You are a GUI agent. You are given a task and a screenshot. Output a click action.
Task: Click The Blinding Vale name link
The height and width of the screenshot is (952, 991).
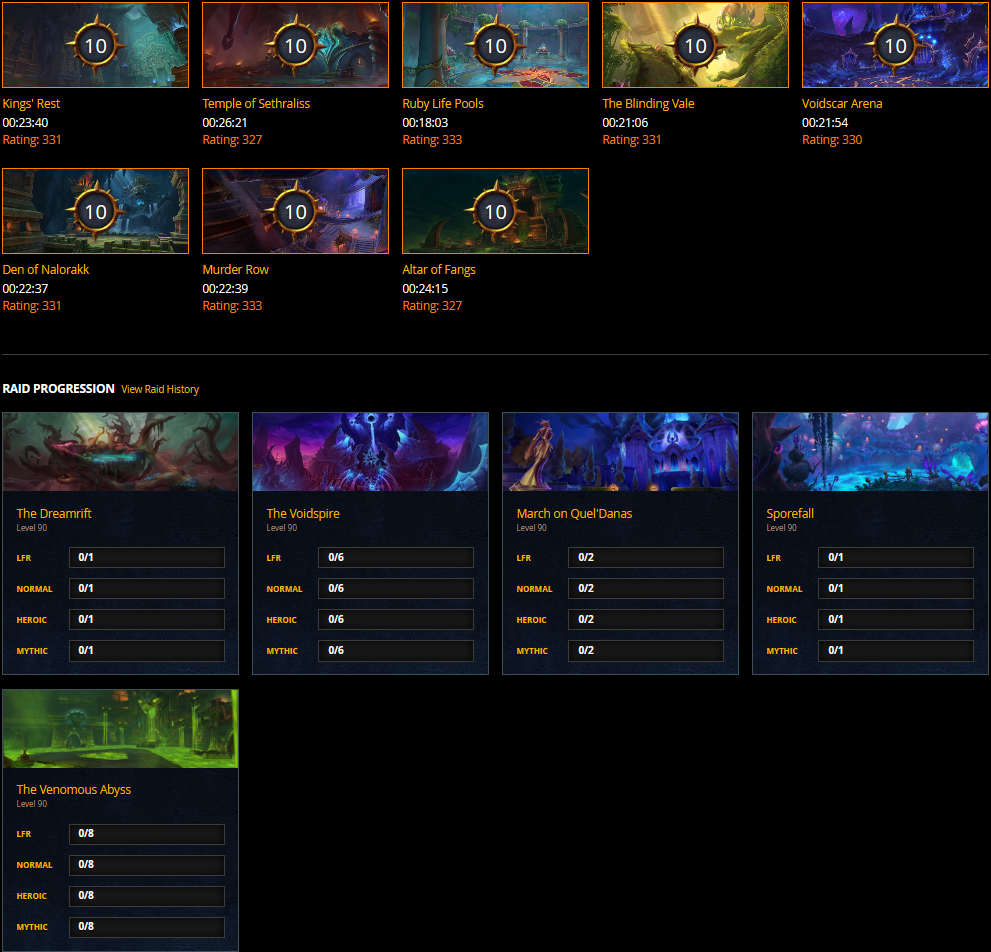(648, 104)
